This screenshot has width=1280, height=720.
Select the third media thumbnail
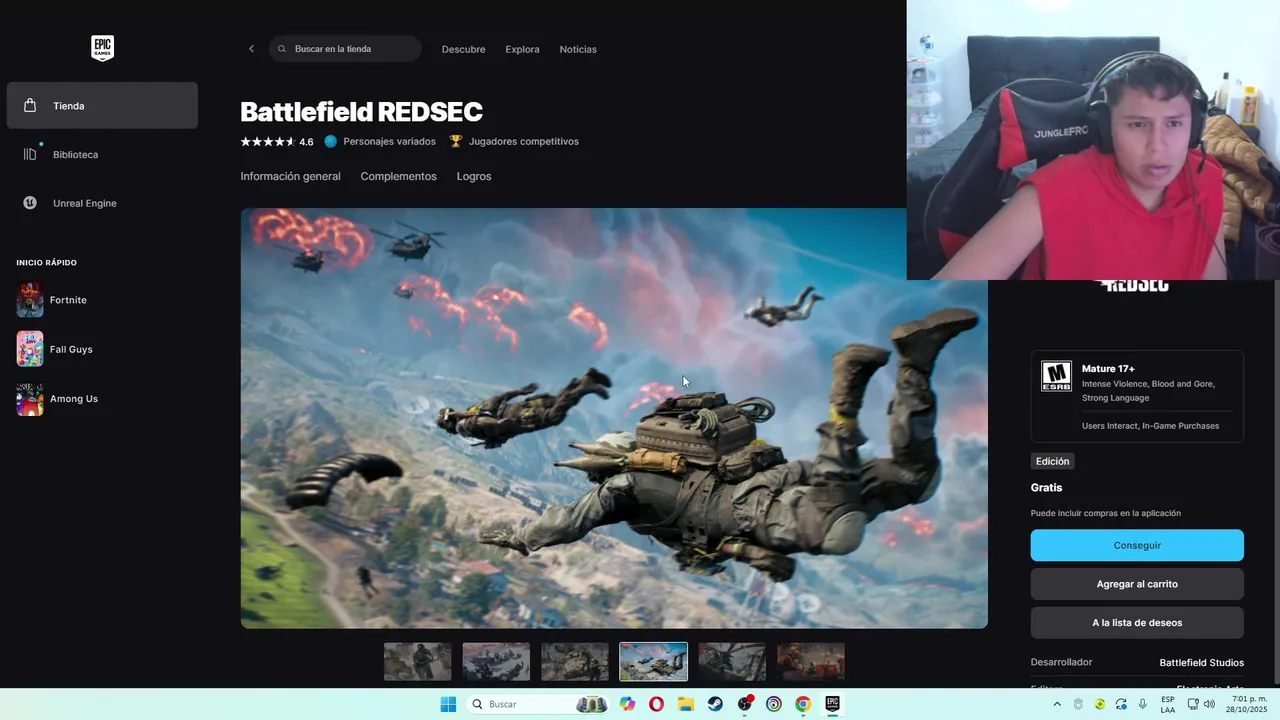point(575,662)
